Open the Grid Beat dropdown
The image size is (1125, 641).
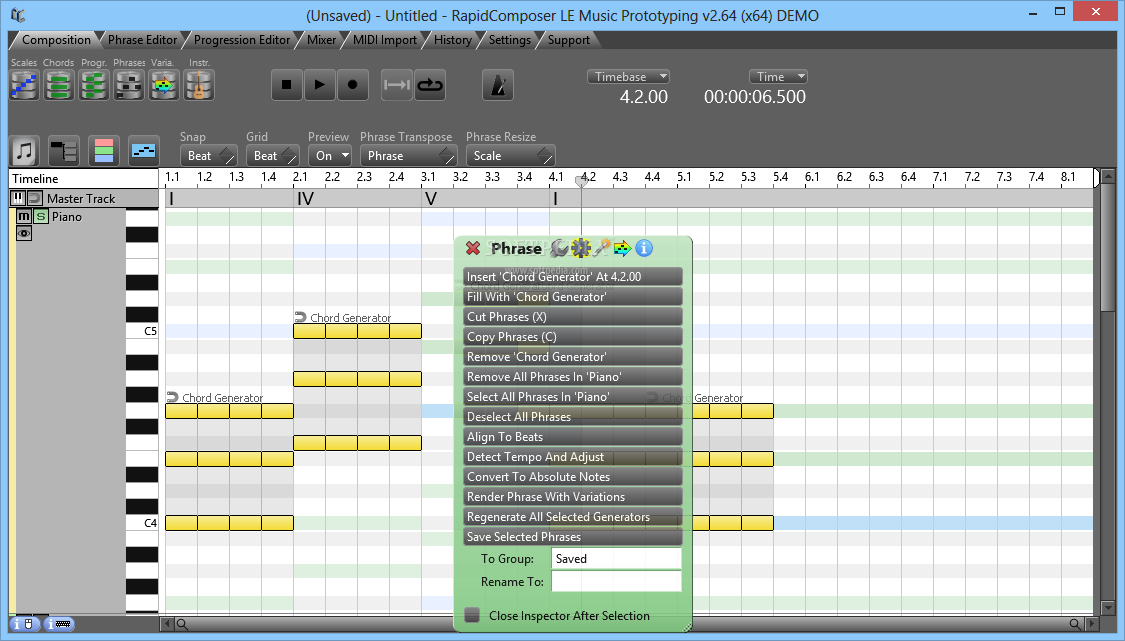pyautogui.click(x=272, y=156)
